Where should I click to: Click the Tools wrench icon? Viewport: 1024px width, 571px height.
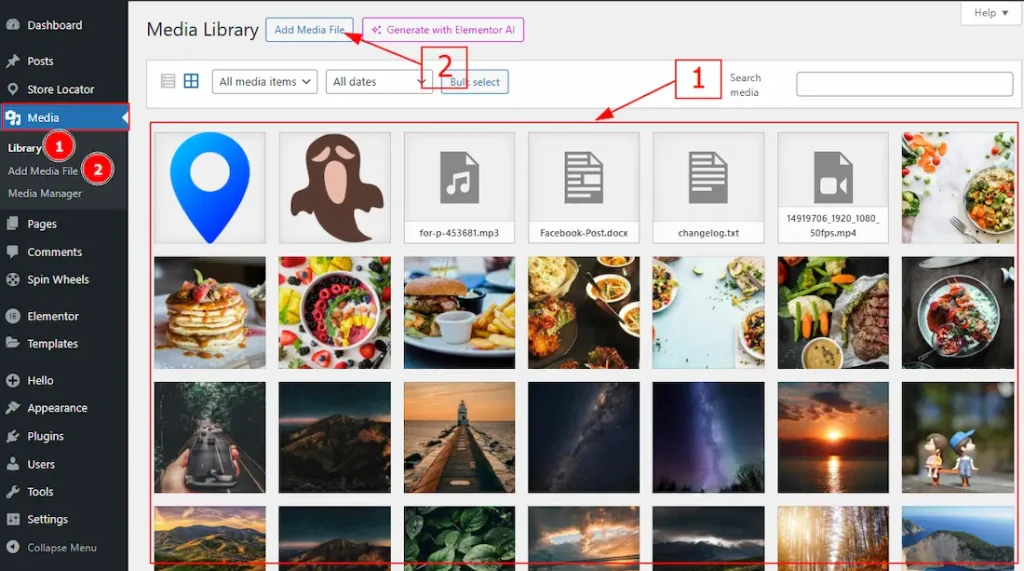coord(12,492)
